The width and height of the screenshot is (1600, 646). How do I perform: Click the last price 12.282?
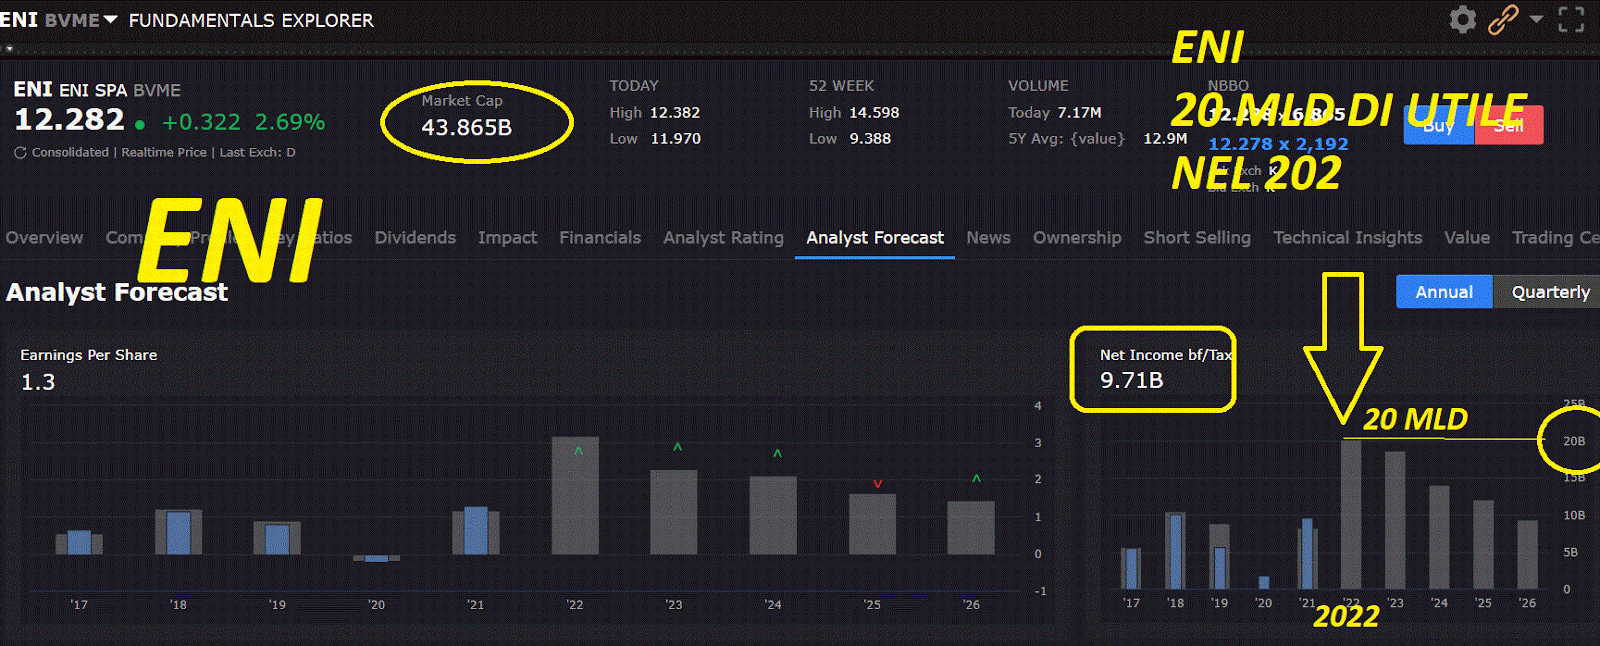tap(69, 120)
